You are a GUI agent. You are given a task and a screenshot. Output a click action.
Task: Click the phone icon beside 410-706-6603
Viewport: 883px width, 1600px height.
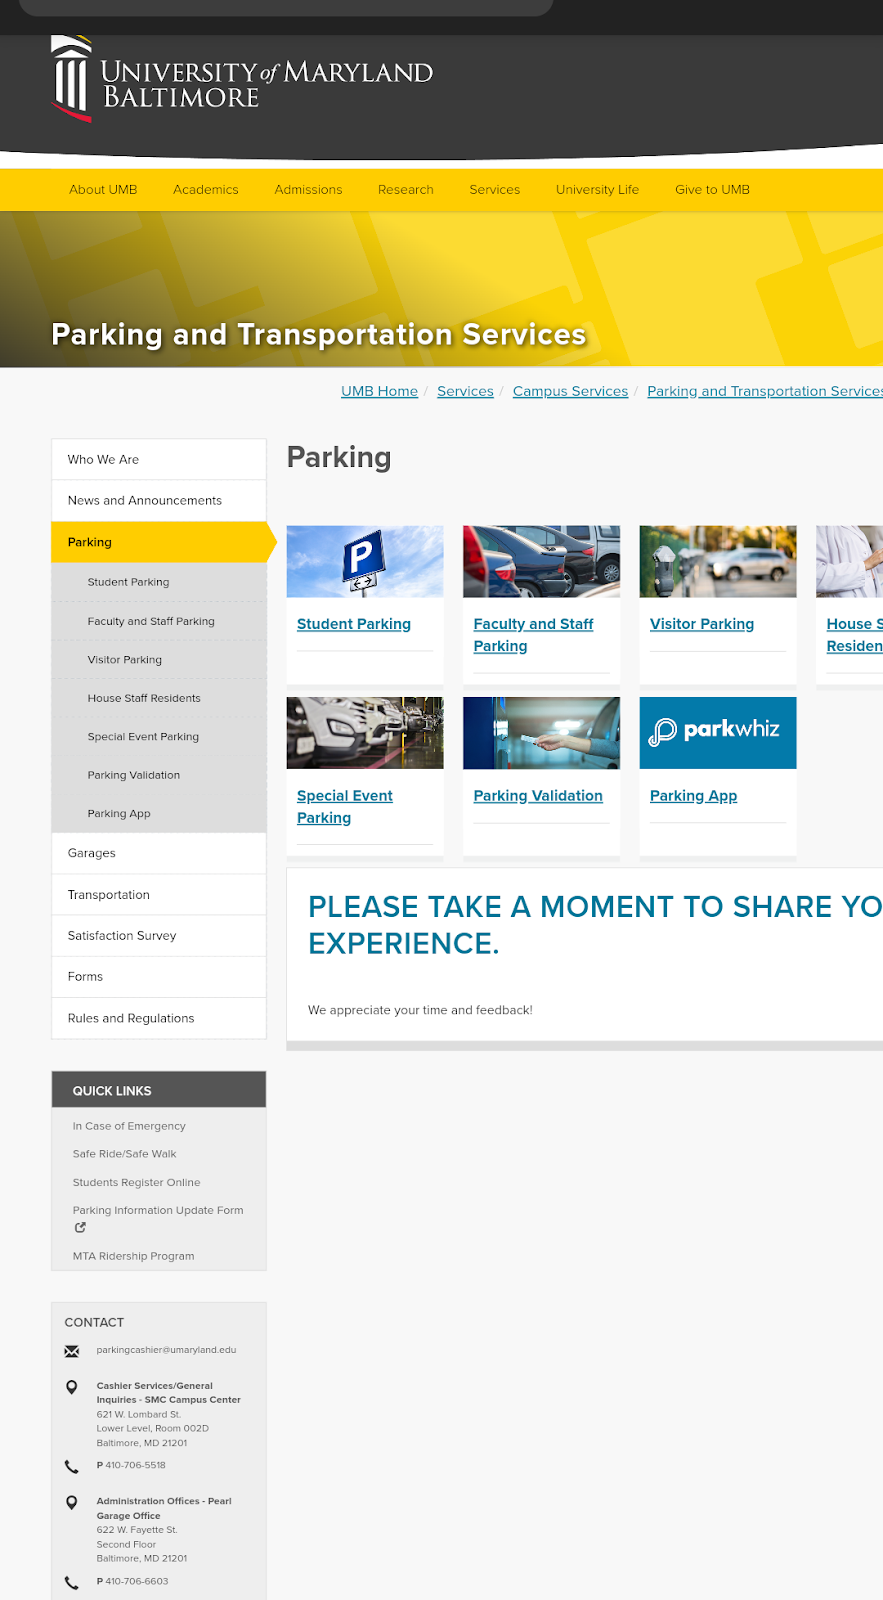click(x=72, y=1583)
